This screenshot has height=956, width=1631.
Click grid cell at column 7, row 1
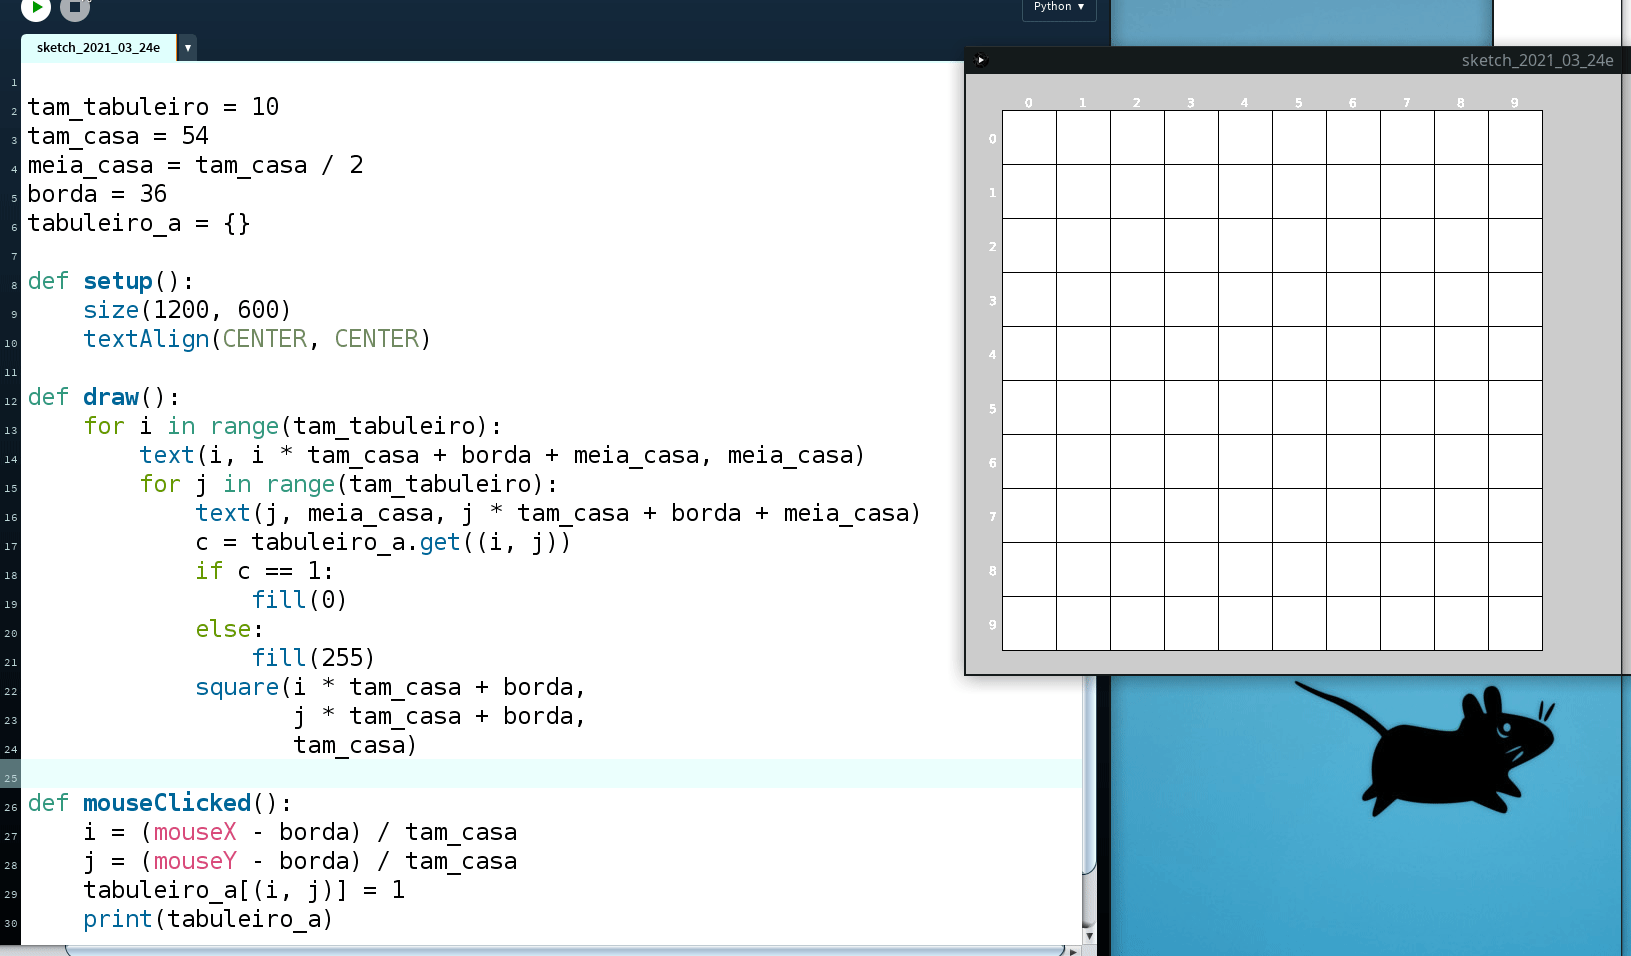pos(1407,192)
